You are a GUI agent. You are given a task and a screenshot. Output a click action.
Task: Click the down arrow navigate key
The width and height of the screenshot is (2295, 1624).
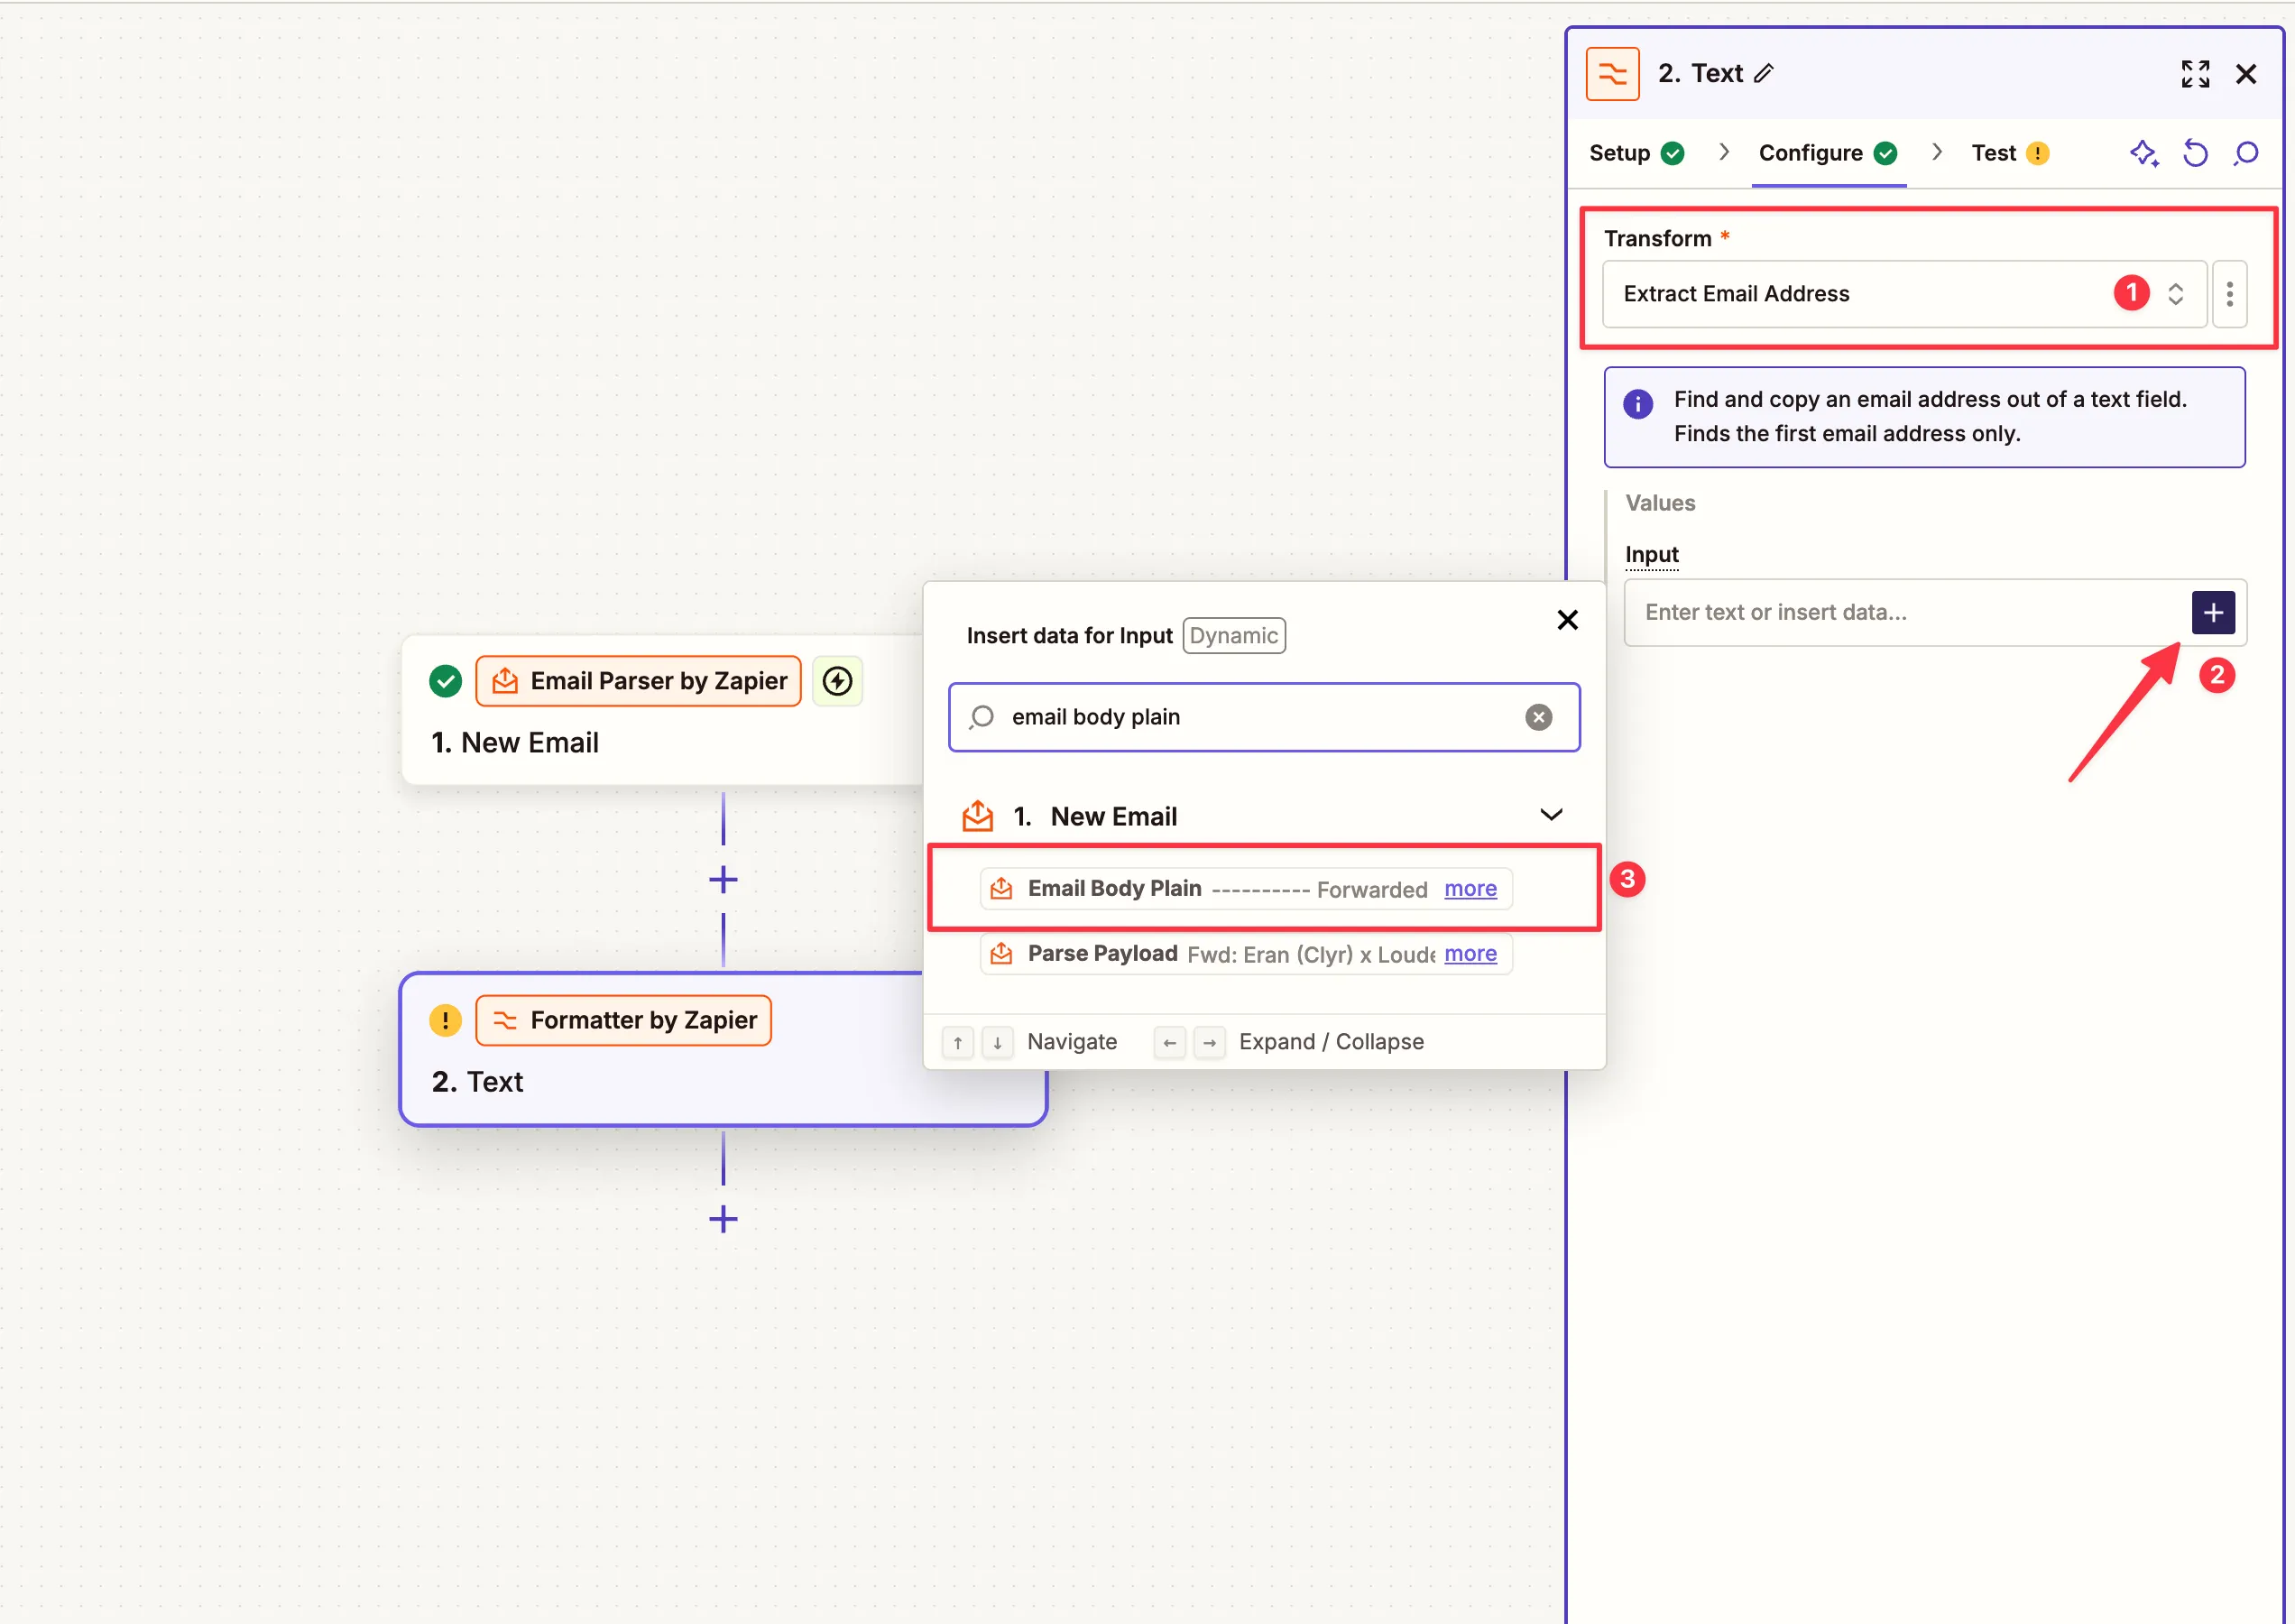[x=997, y=1042]
